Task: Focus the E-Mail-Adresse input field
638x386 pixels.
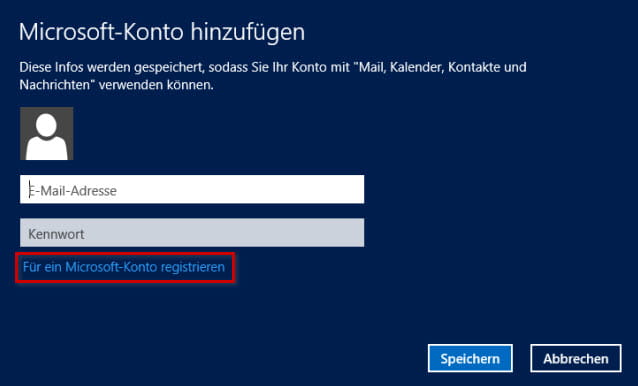Action: 192,189
